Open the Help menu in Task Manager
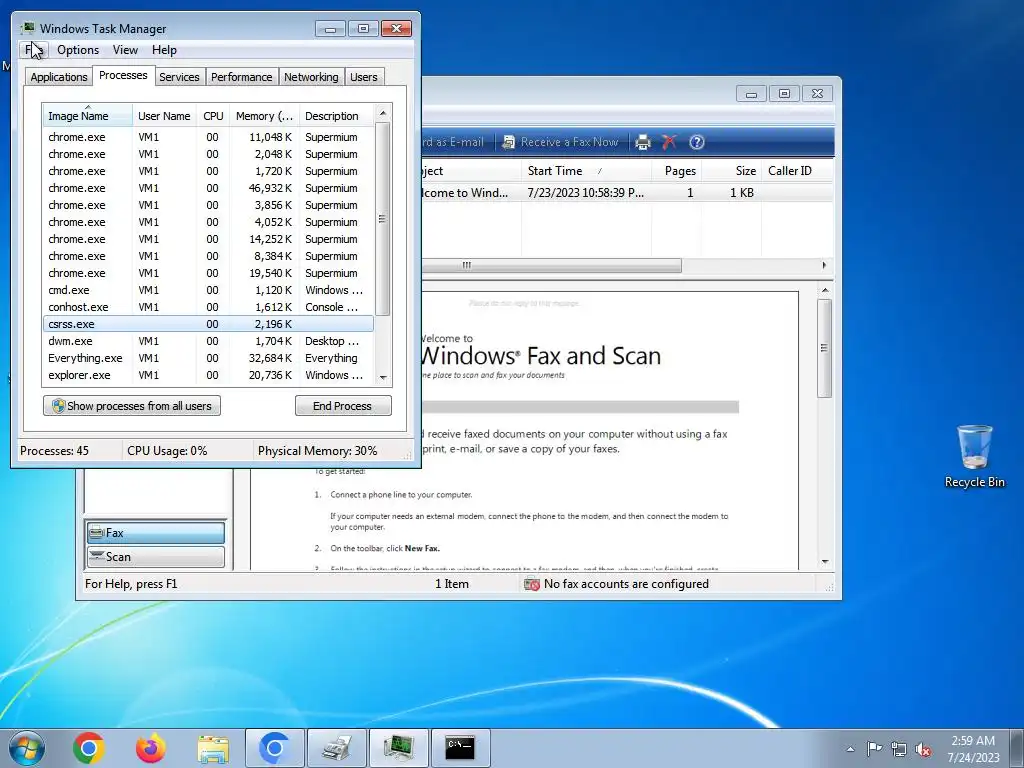 click(x=164, y=50)
